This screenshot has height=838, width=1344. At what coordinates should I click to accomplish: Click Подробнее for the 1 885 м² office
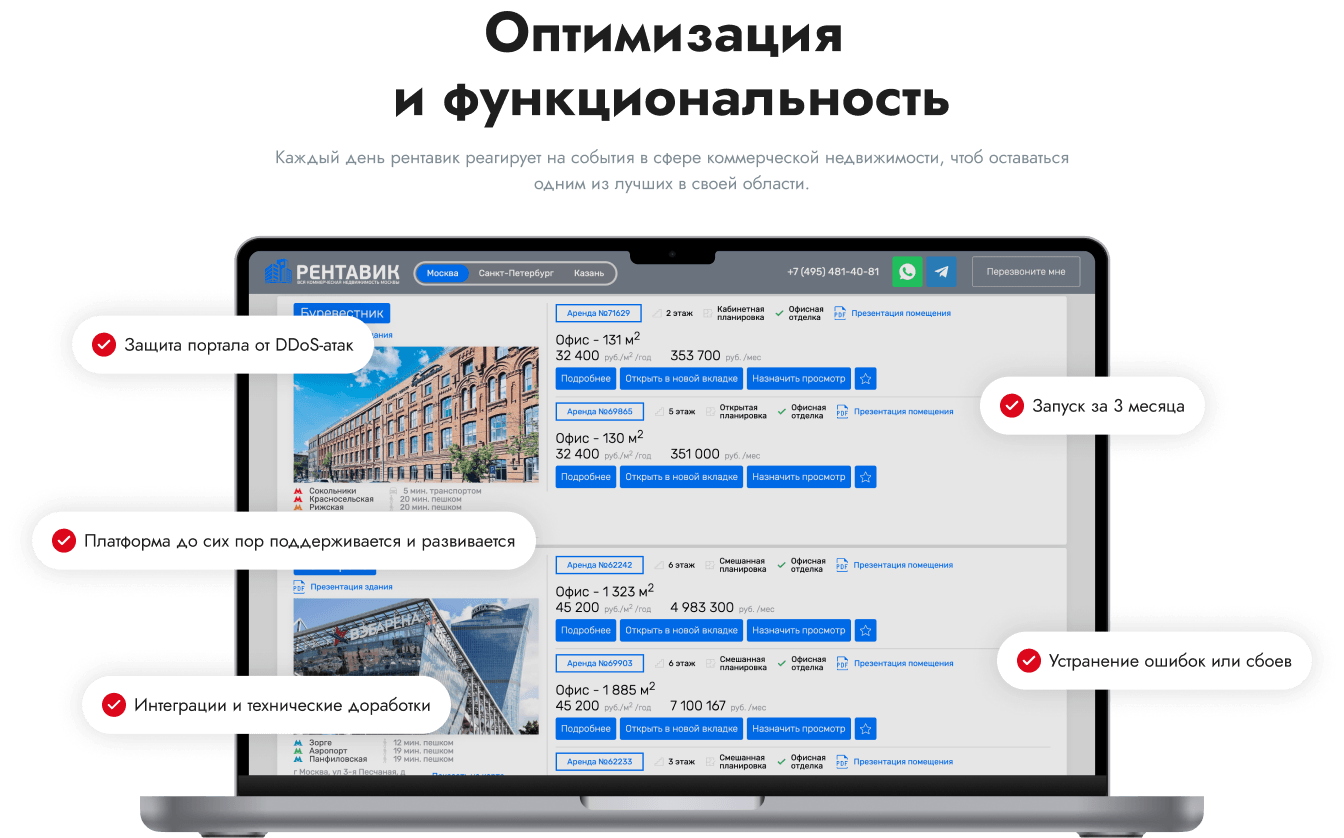click(586, 729)
